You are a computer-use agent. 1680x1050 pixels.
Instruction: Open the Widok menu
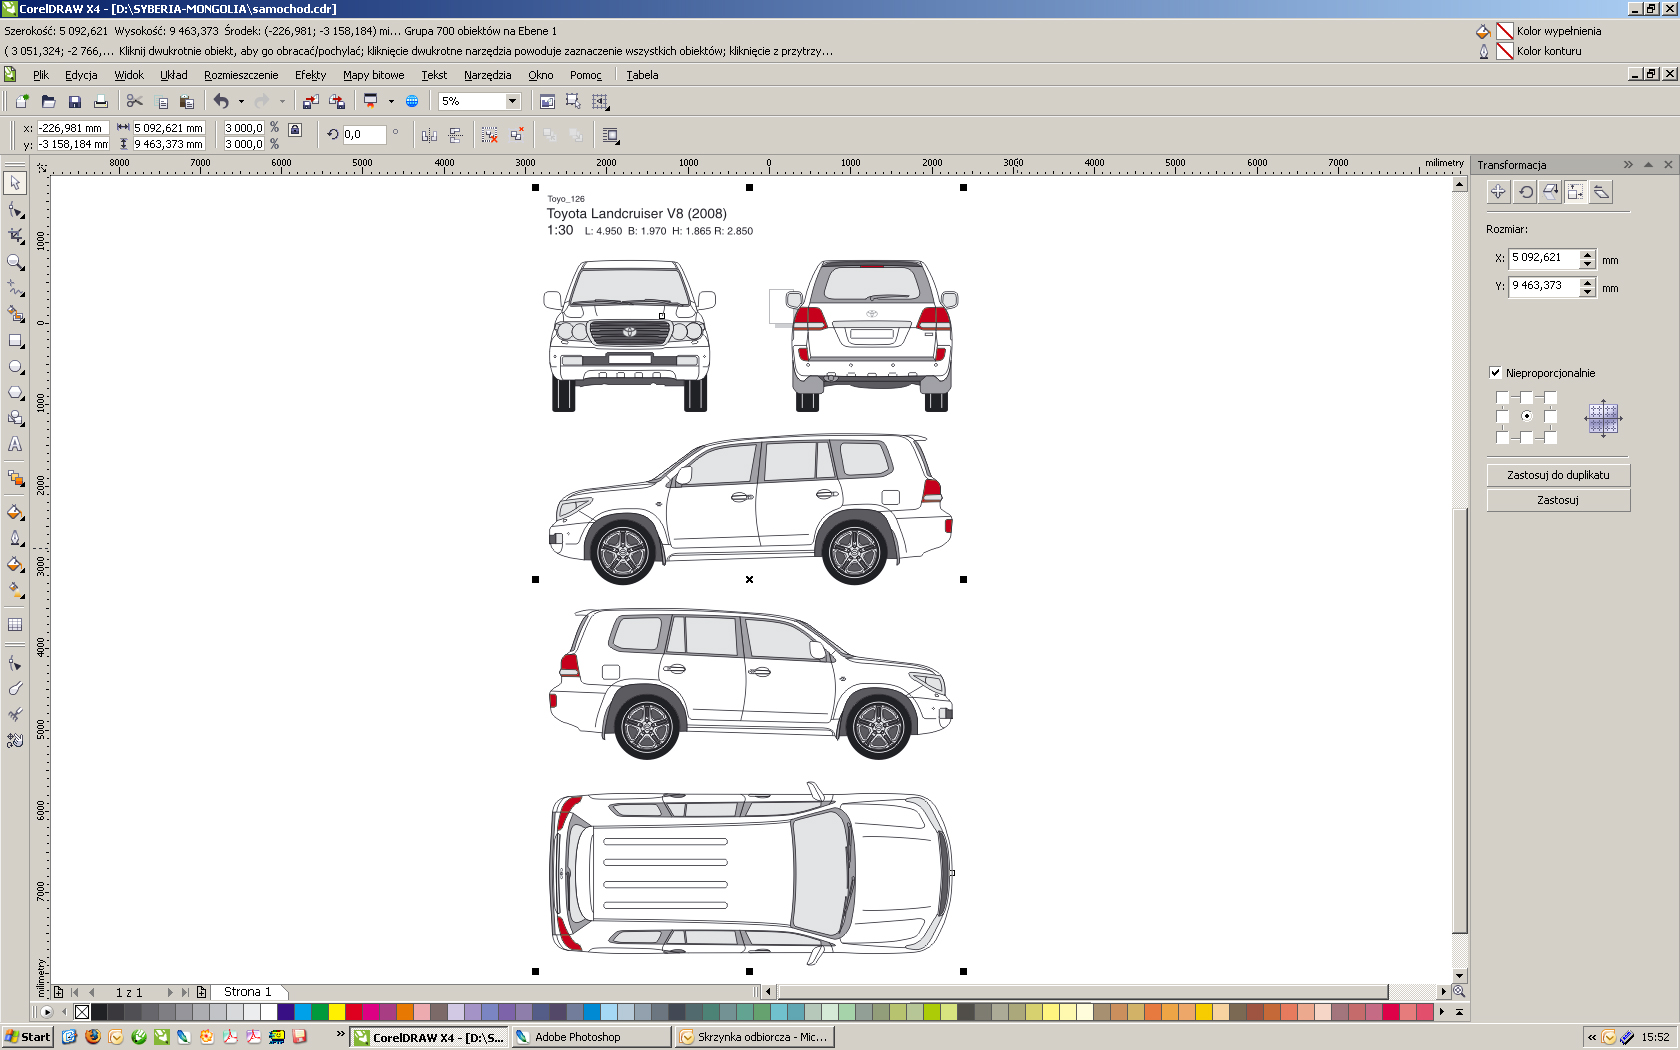[129, 75]
